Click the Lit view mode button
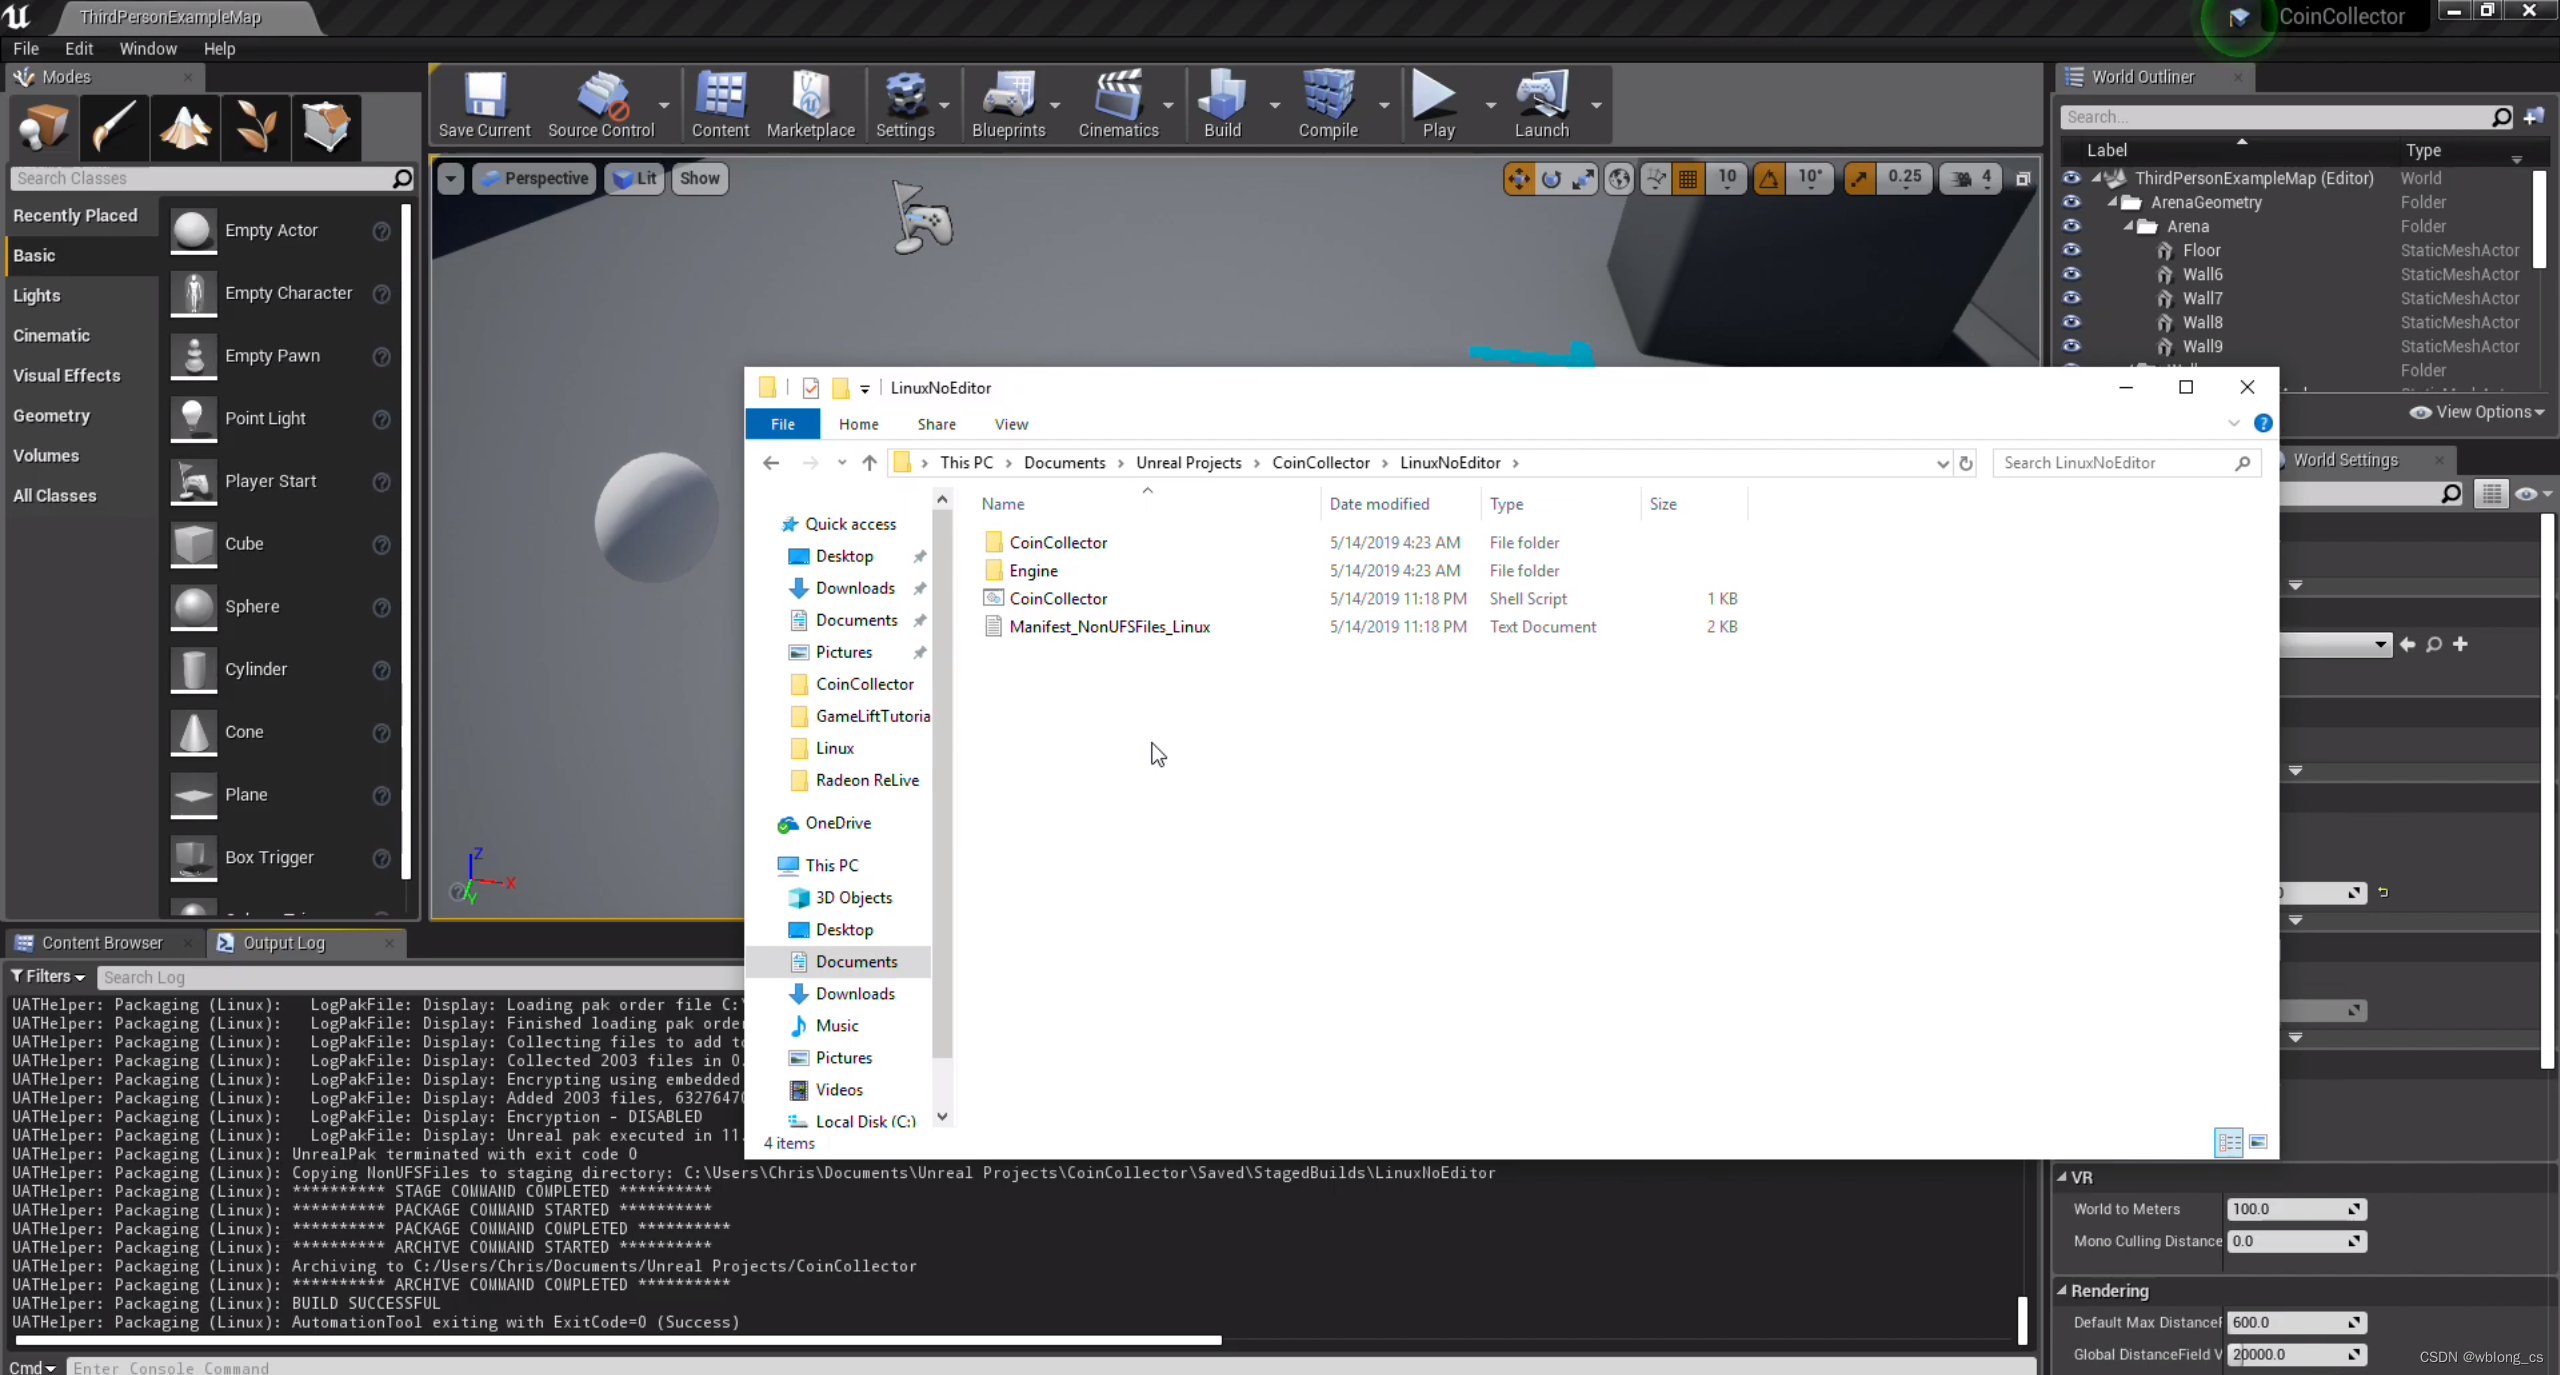 pyautogui.click(x=635, y=179)
